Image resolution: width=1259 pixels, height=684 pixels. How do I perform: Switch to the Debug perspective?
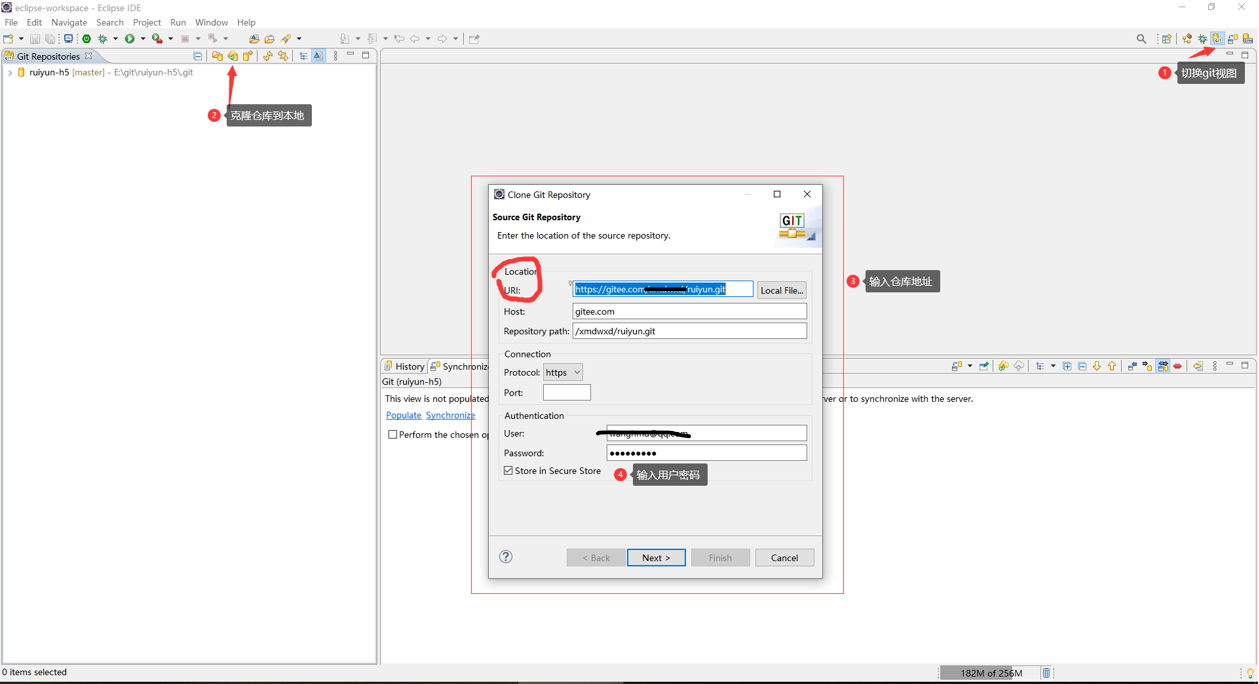(x=1202, y=38)
